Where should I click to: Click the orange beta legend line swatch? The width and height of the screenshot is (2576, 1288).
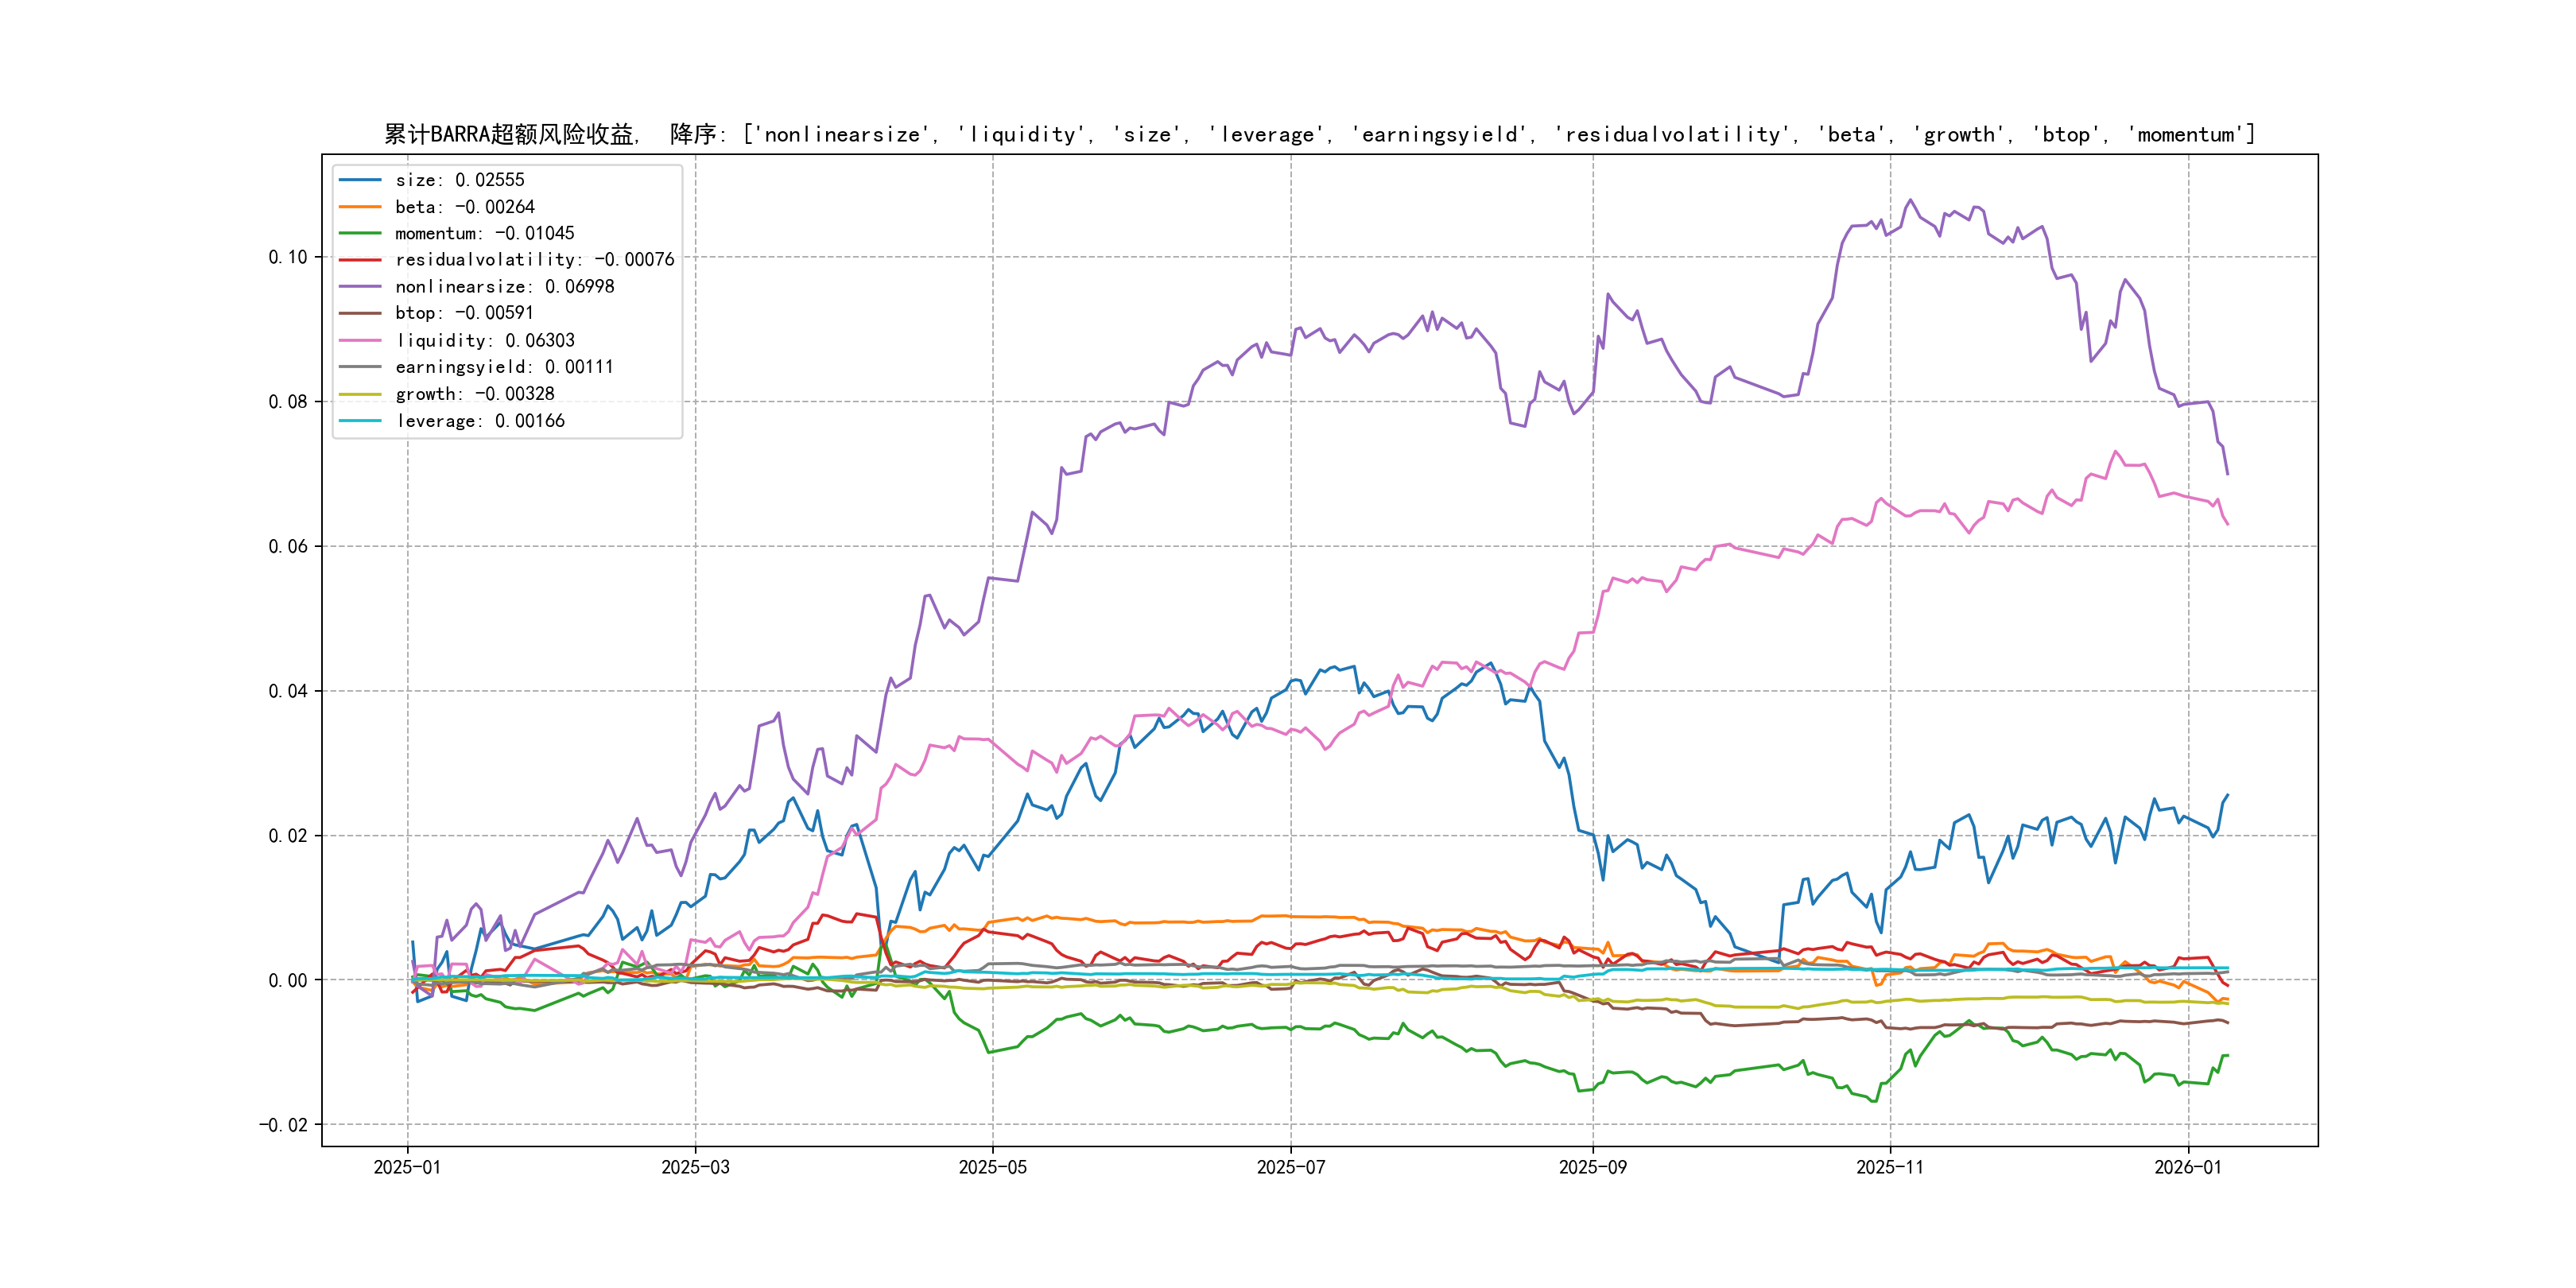[x=360, y=207]
